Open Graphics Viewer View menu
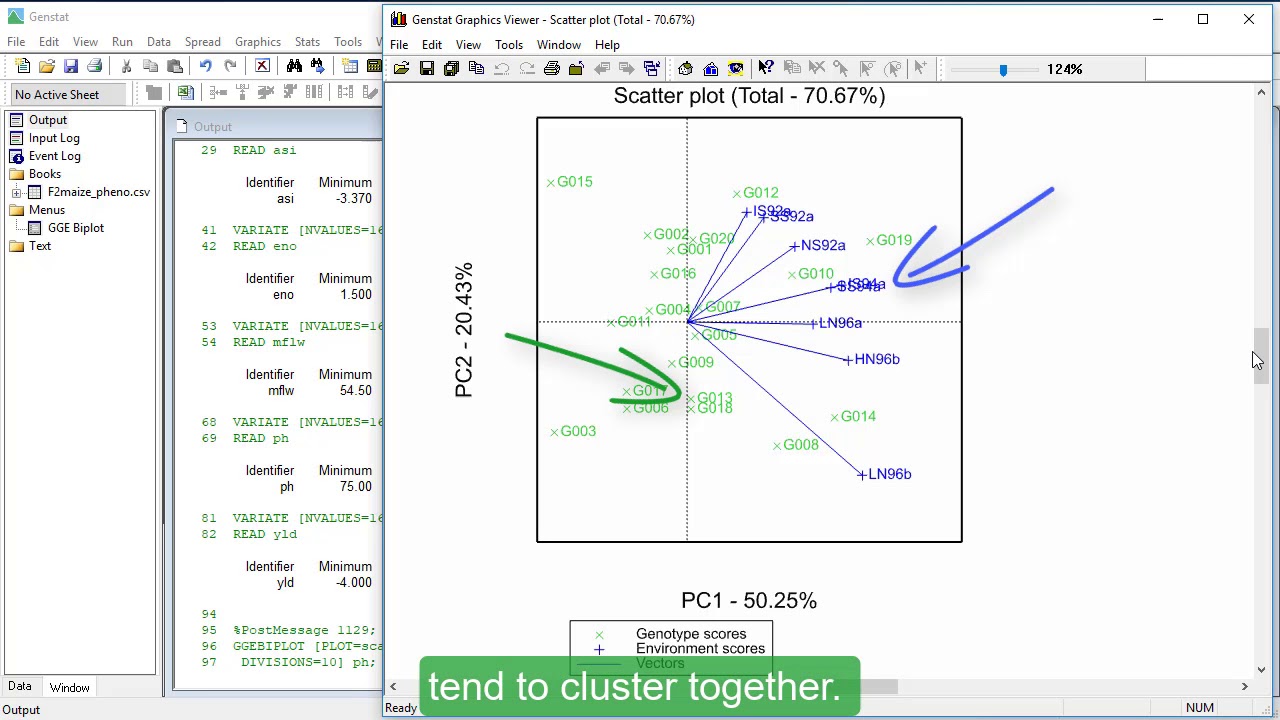Screen dimensions: 1280x720 [x=468, y=45]
